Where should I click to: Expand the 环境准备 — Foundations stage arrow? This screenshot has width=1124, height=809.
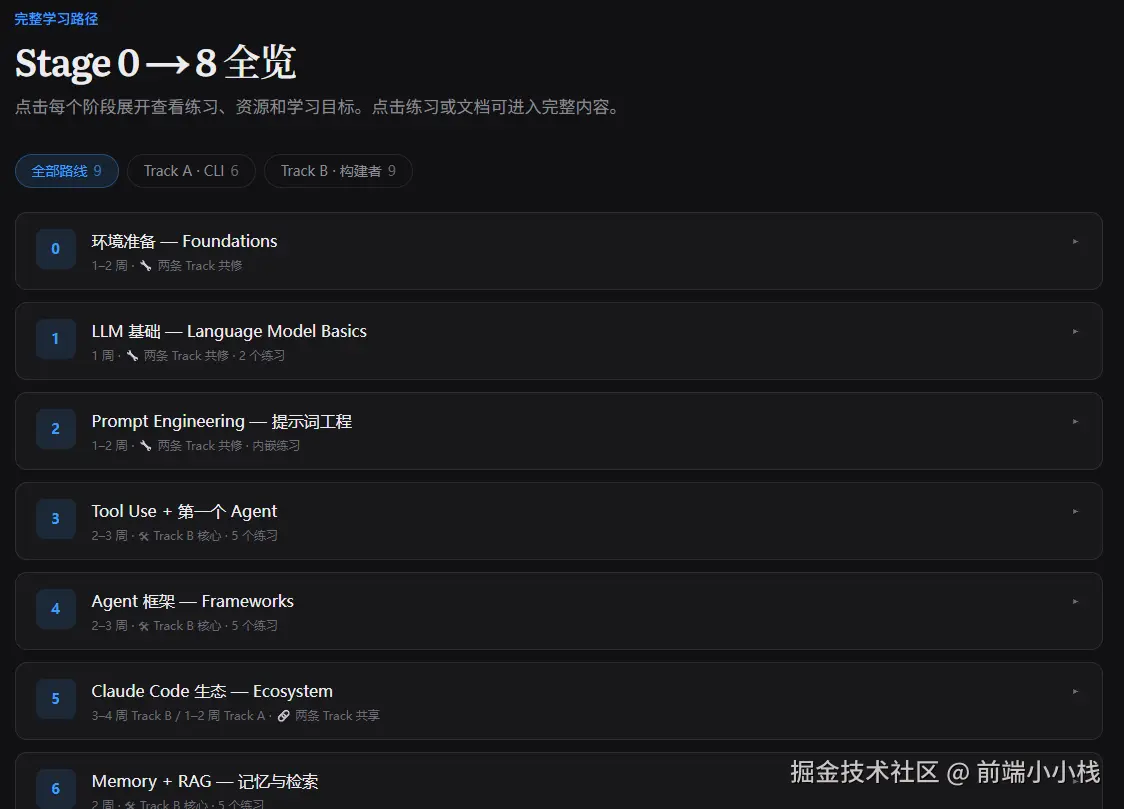tap(1075, 241)
